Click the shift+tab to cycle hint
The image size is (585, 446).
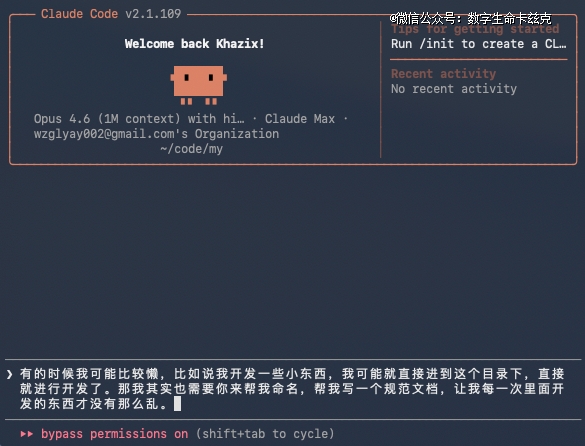[x=265, y=434]
